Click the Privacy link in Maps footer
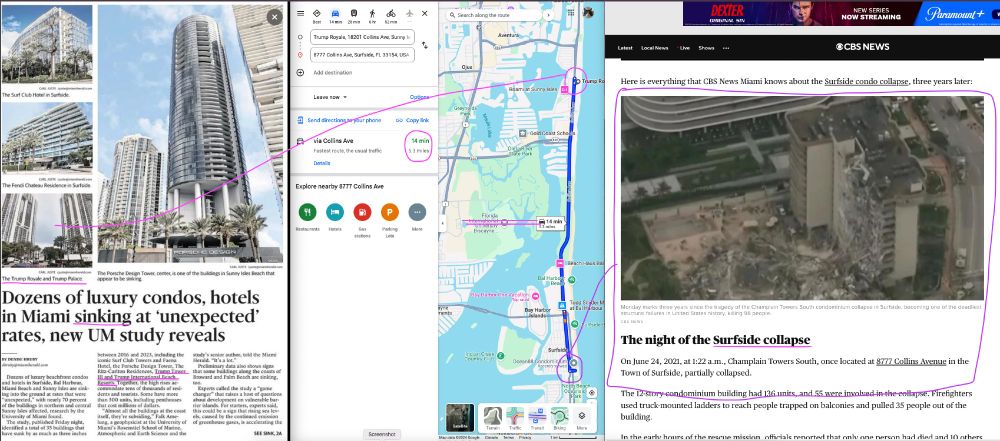 coord(526,438)
